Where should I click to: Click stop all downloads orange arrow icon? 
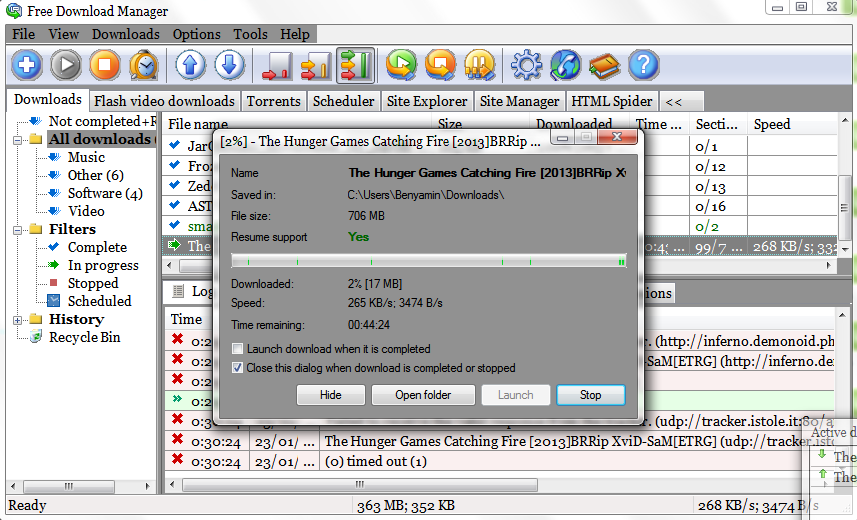441,65
